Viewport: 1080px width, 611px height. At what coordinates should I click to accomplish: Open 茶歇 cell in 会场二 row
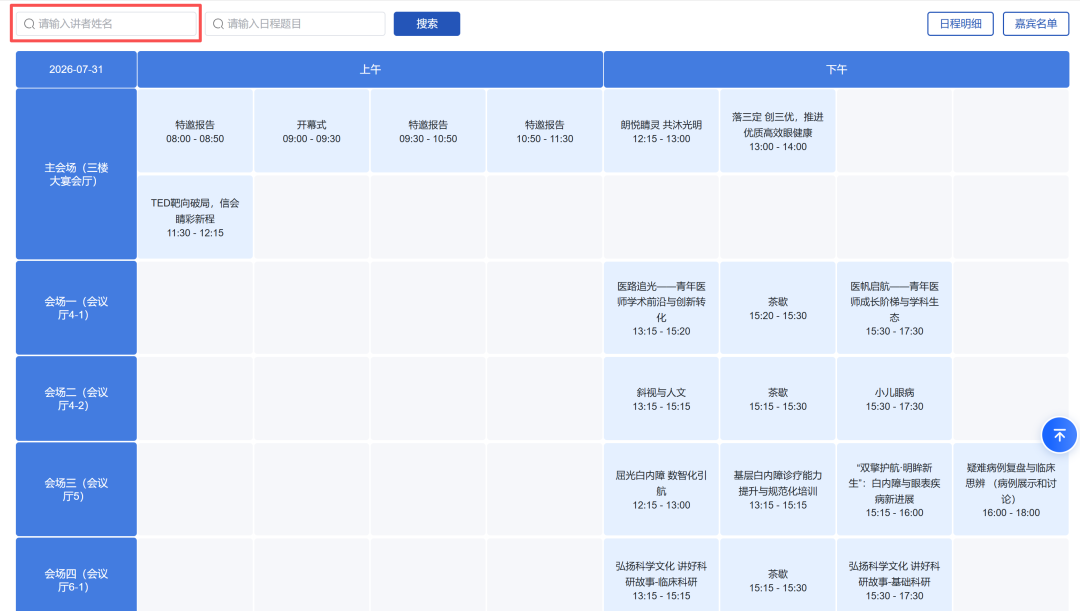pyautogui.click(x=778, y=398)
